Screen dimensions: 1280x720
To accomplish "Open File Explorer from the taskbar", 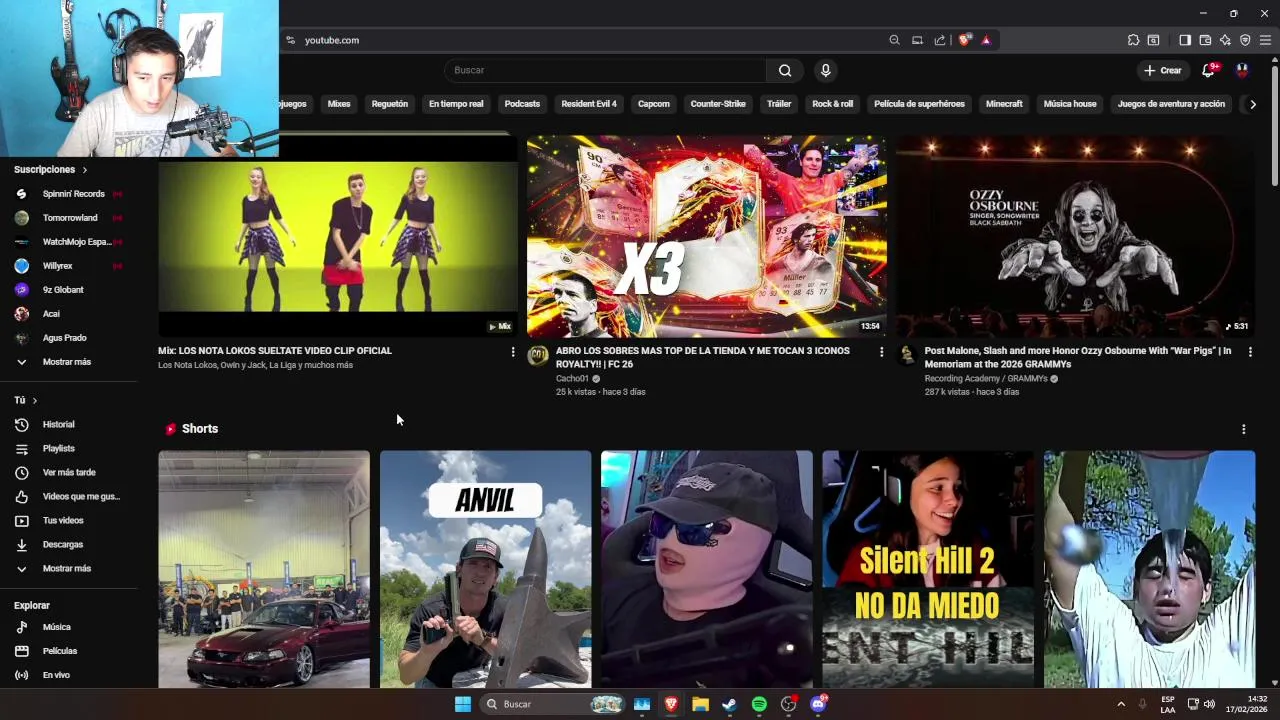I will [700, 704].
